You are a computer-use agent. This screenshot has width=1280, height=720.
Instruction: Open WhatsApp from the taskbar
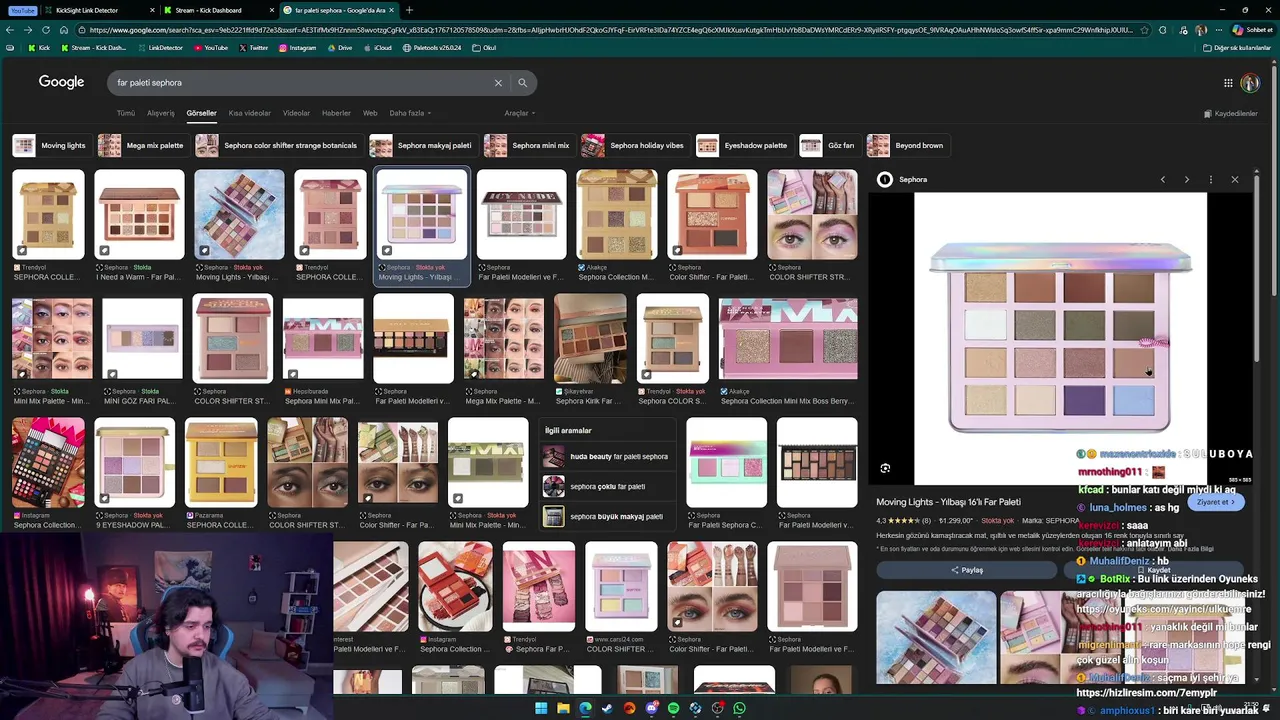(x=739, y=708)
